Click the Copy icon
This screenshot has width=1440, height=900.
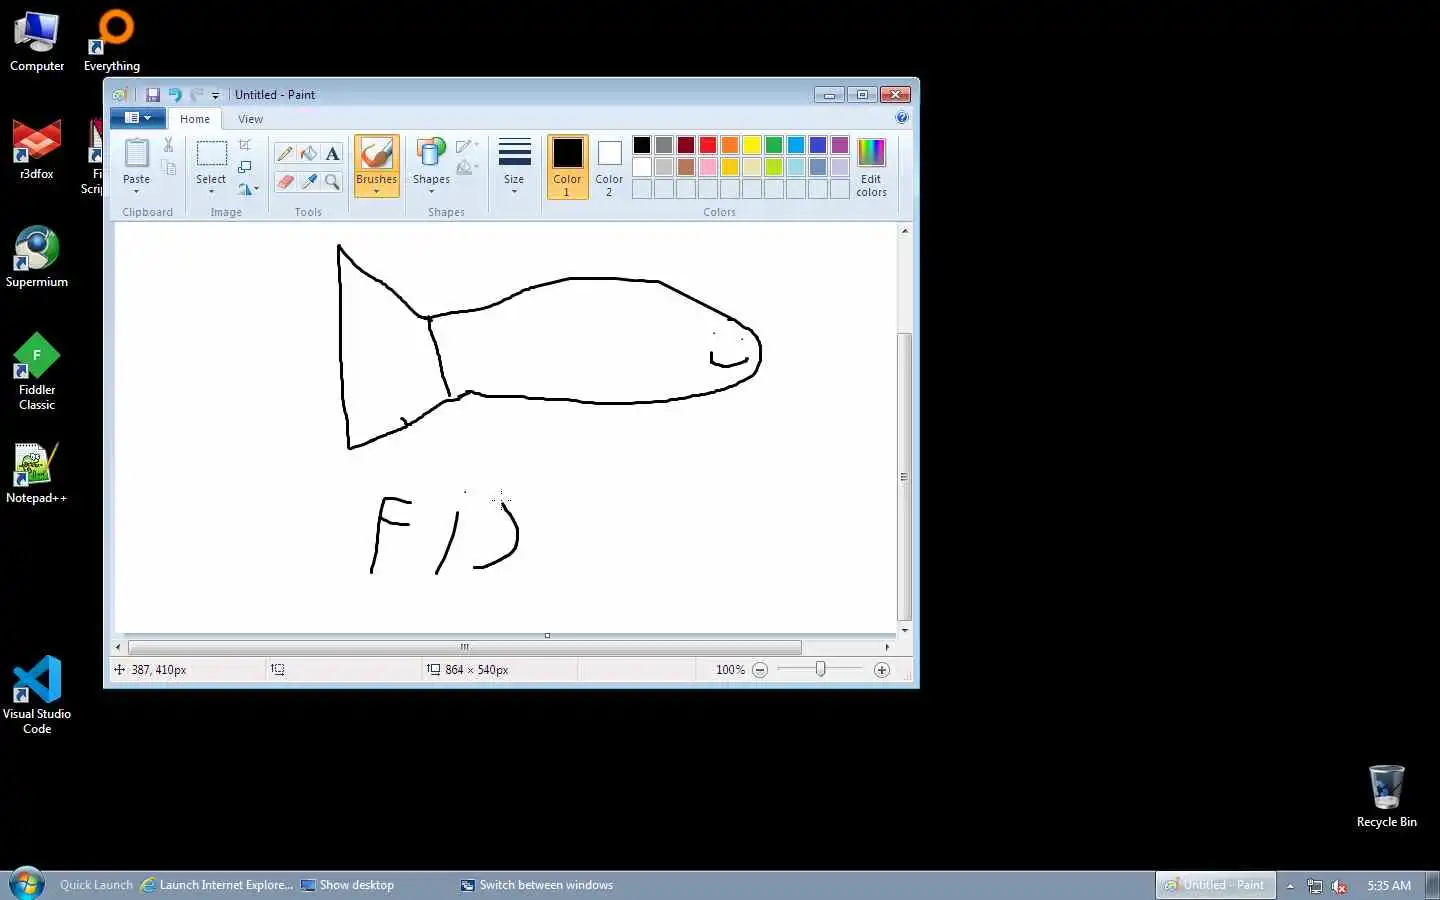[169, 168]
